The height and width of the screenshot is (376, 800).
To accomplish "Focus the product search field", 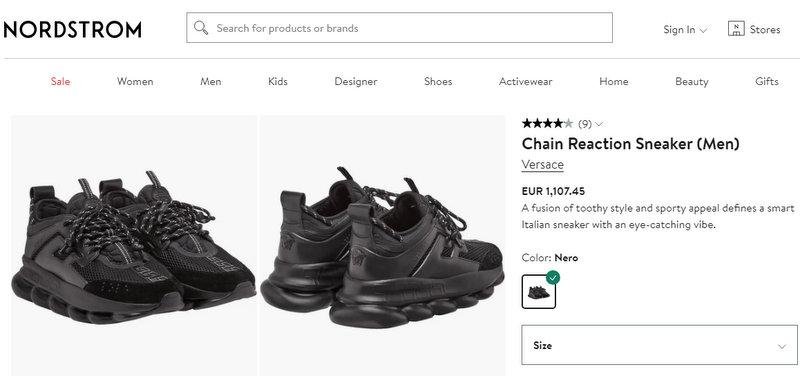I will coord(399,28).
